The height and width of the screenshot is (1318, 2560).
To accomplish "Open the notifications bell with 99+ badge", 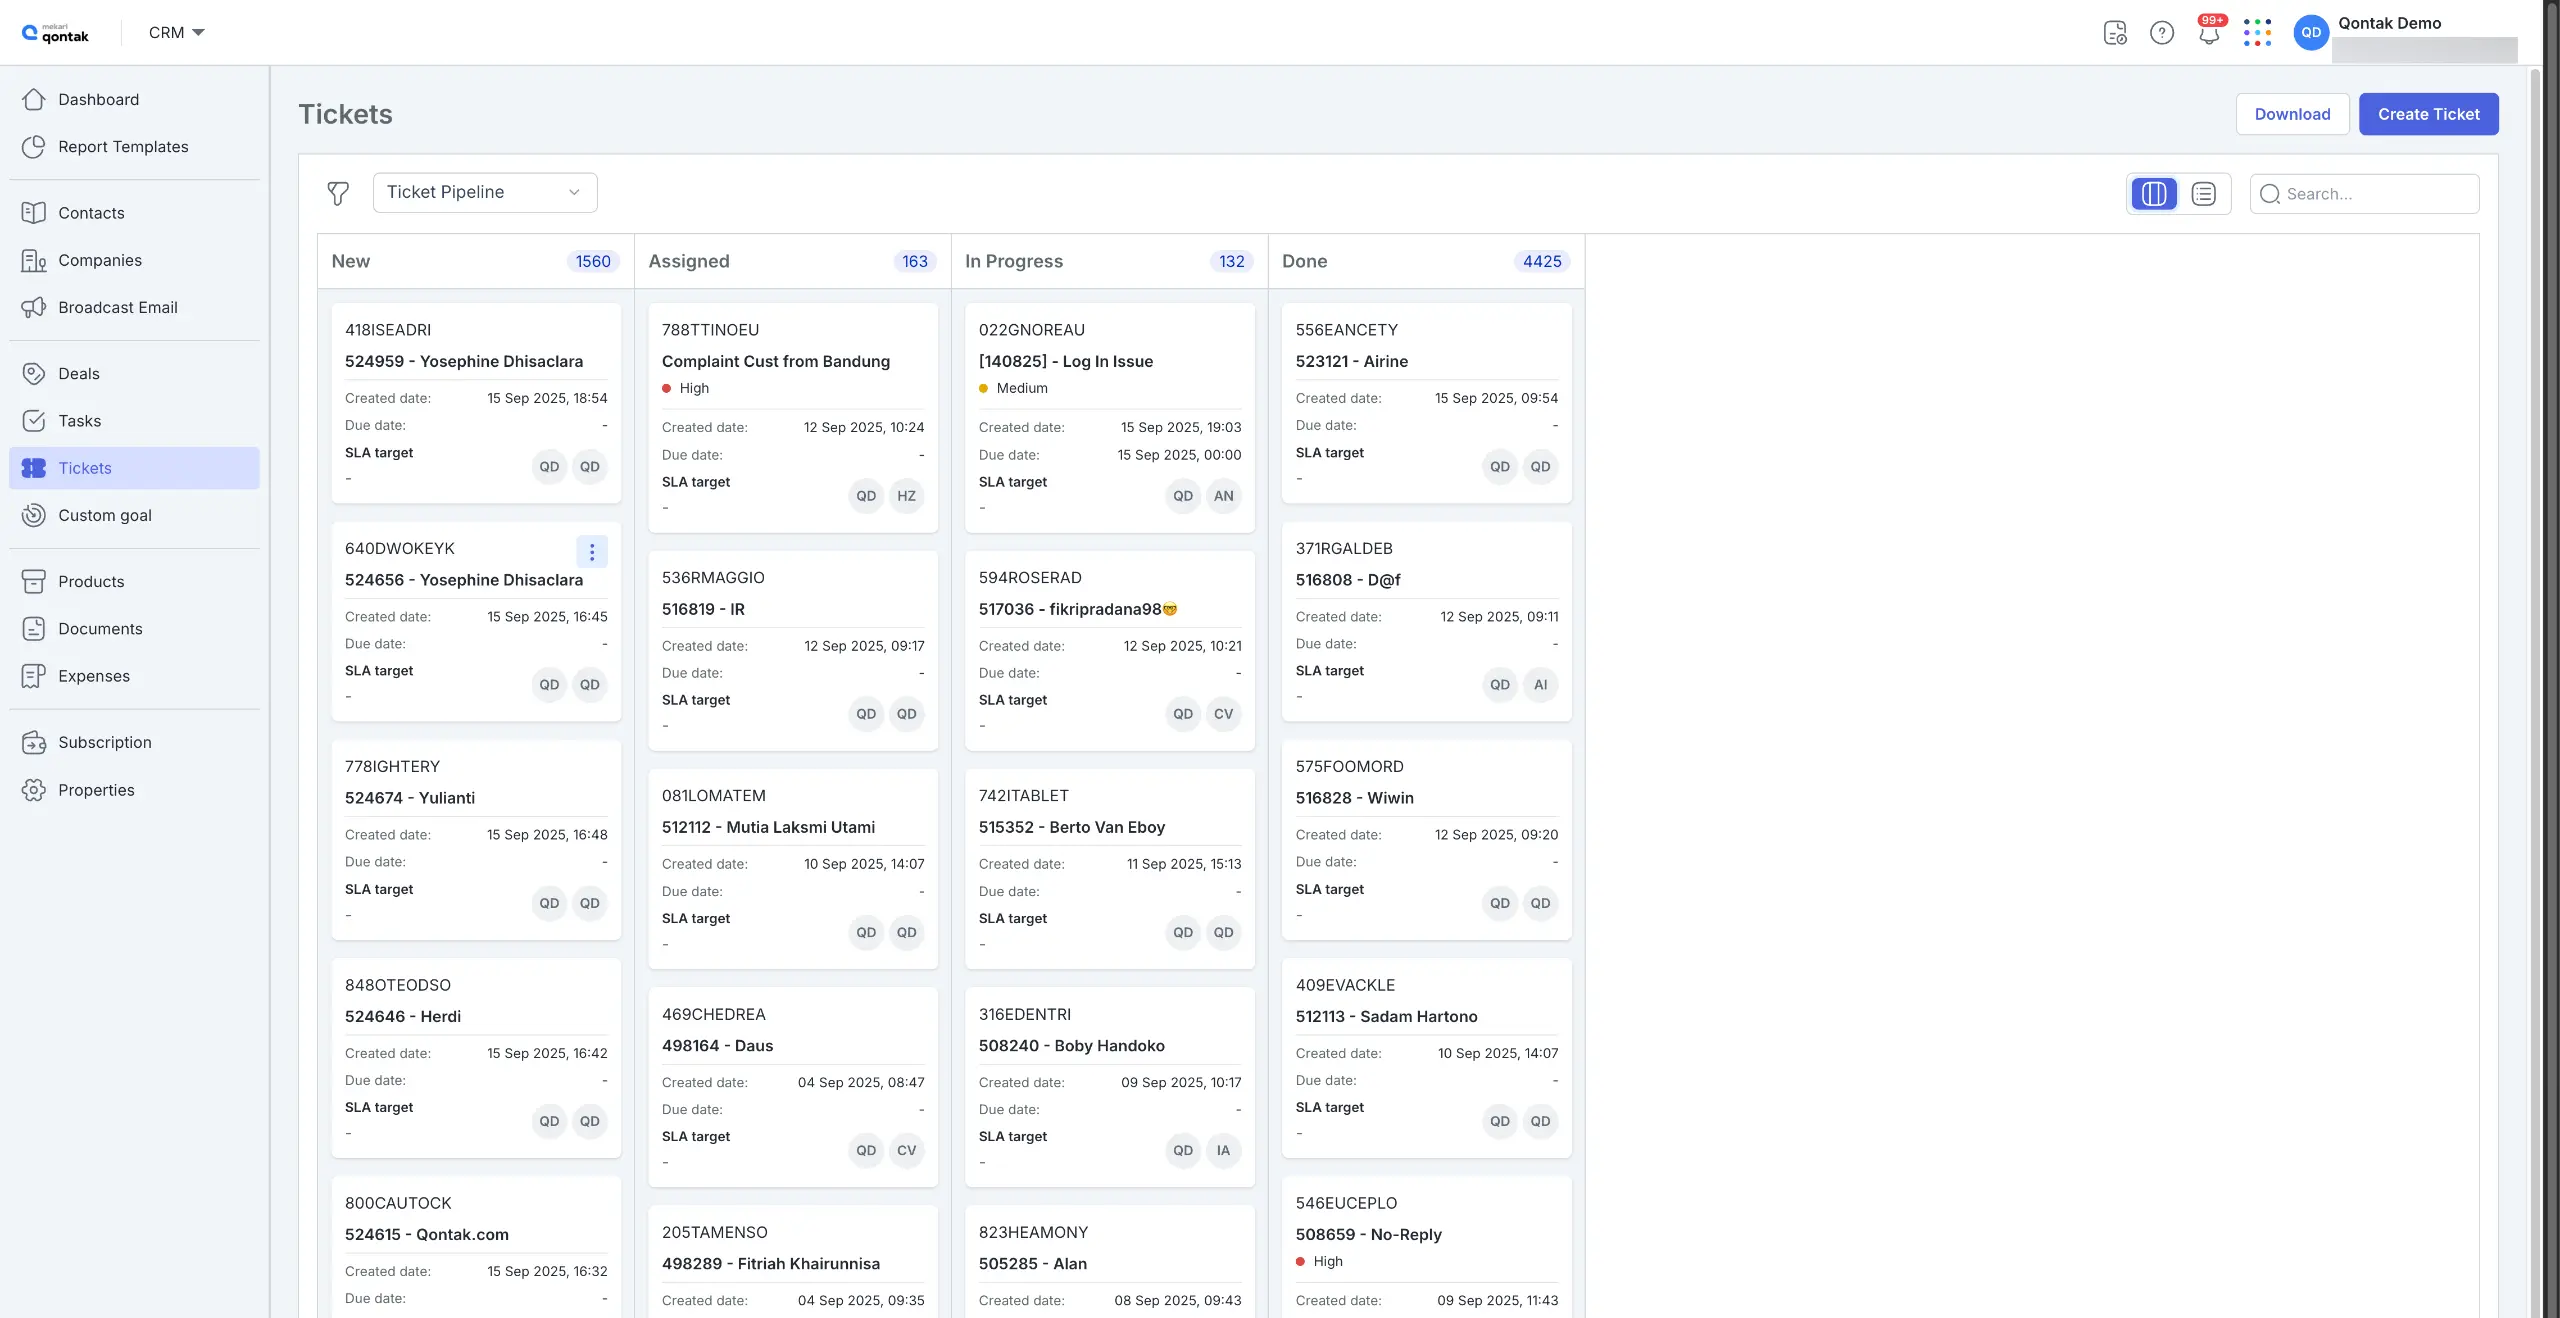I will pyautogui.click(x=2208, y=32).
